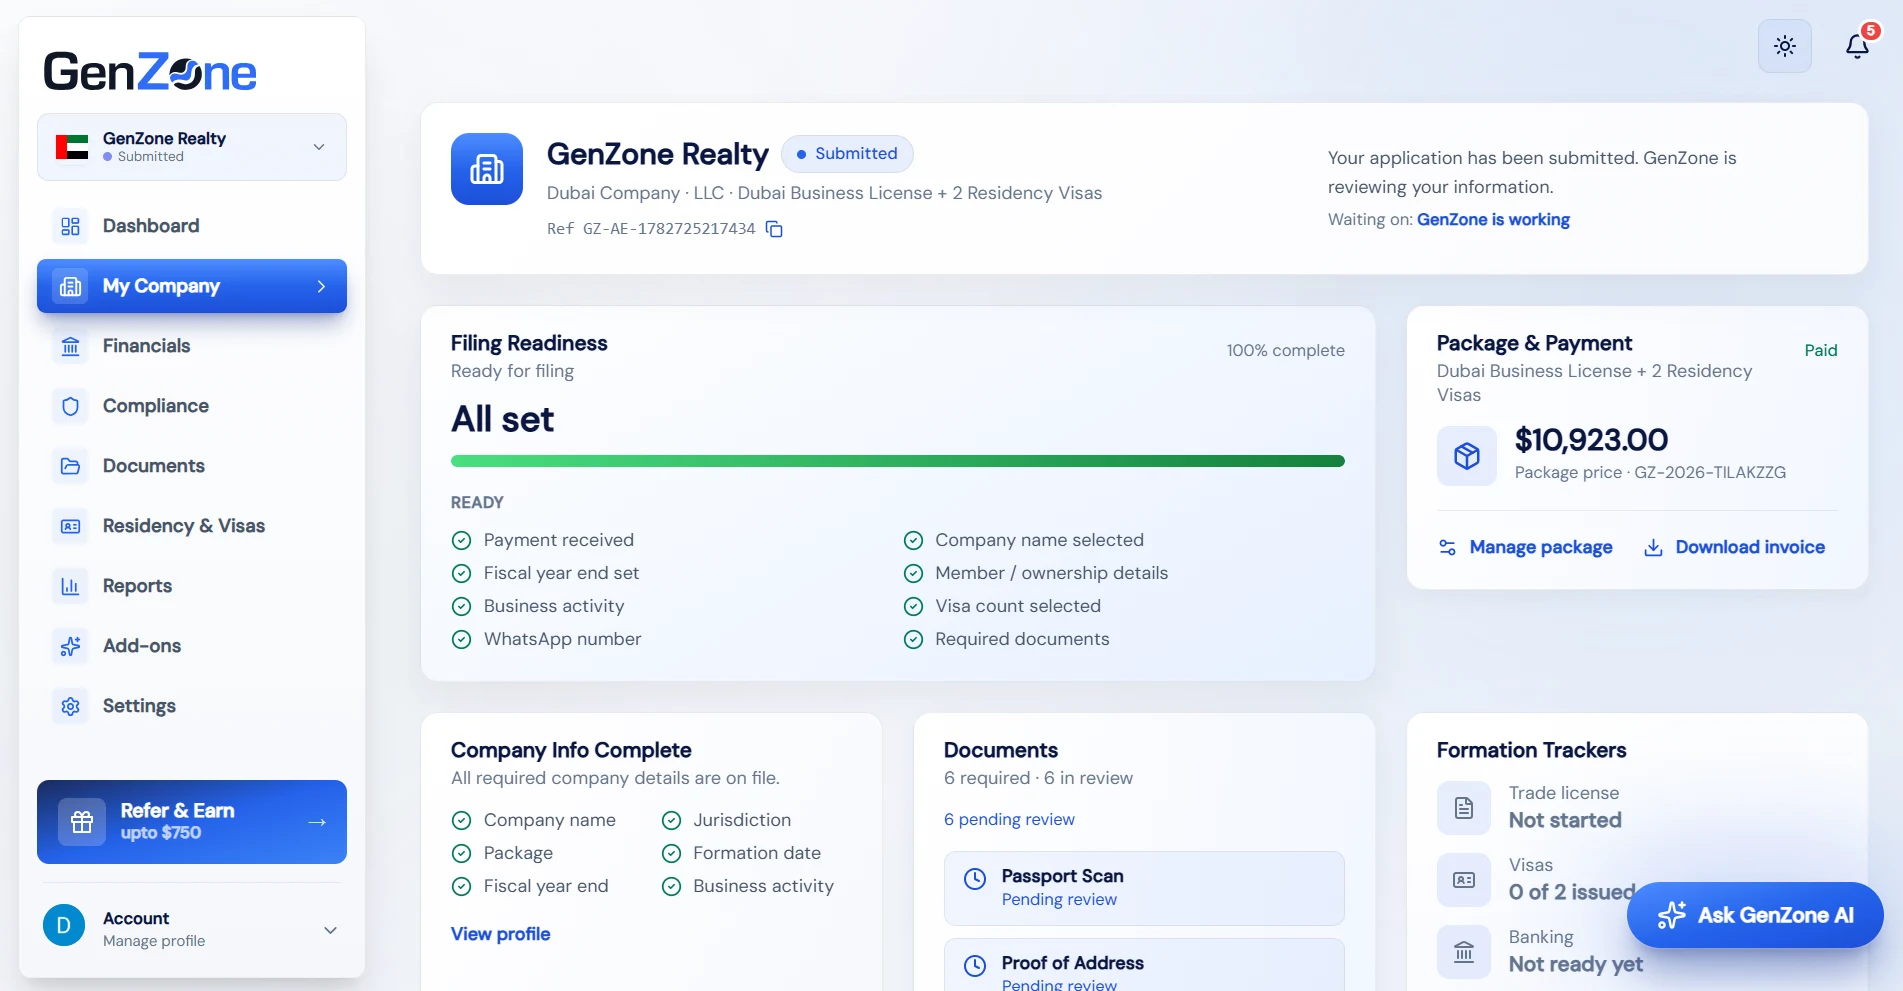Open Add-ons in the sidebar

(192, 646)
